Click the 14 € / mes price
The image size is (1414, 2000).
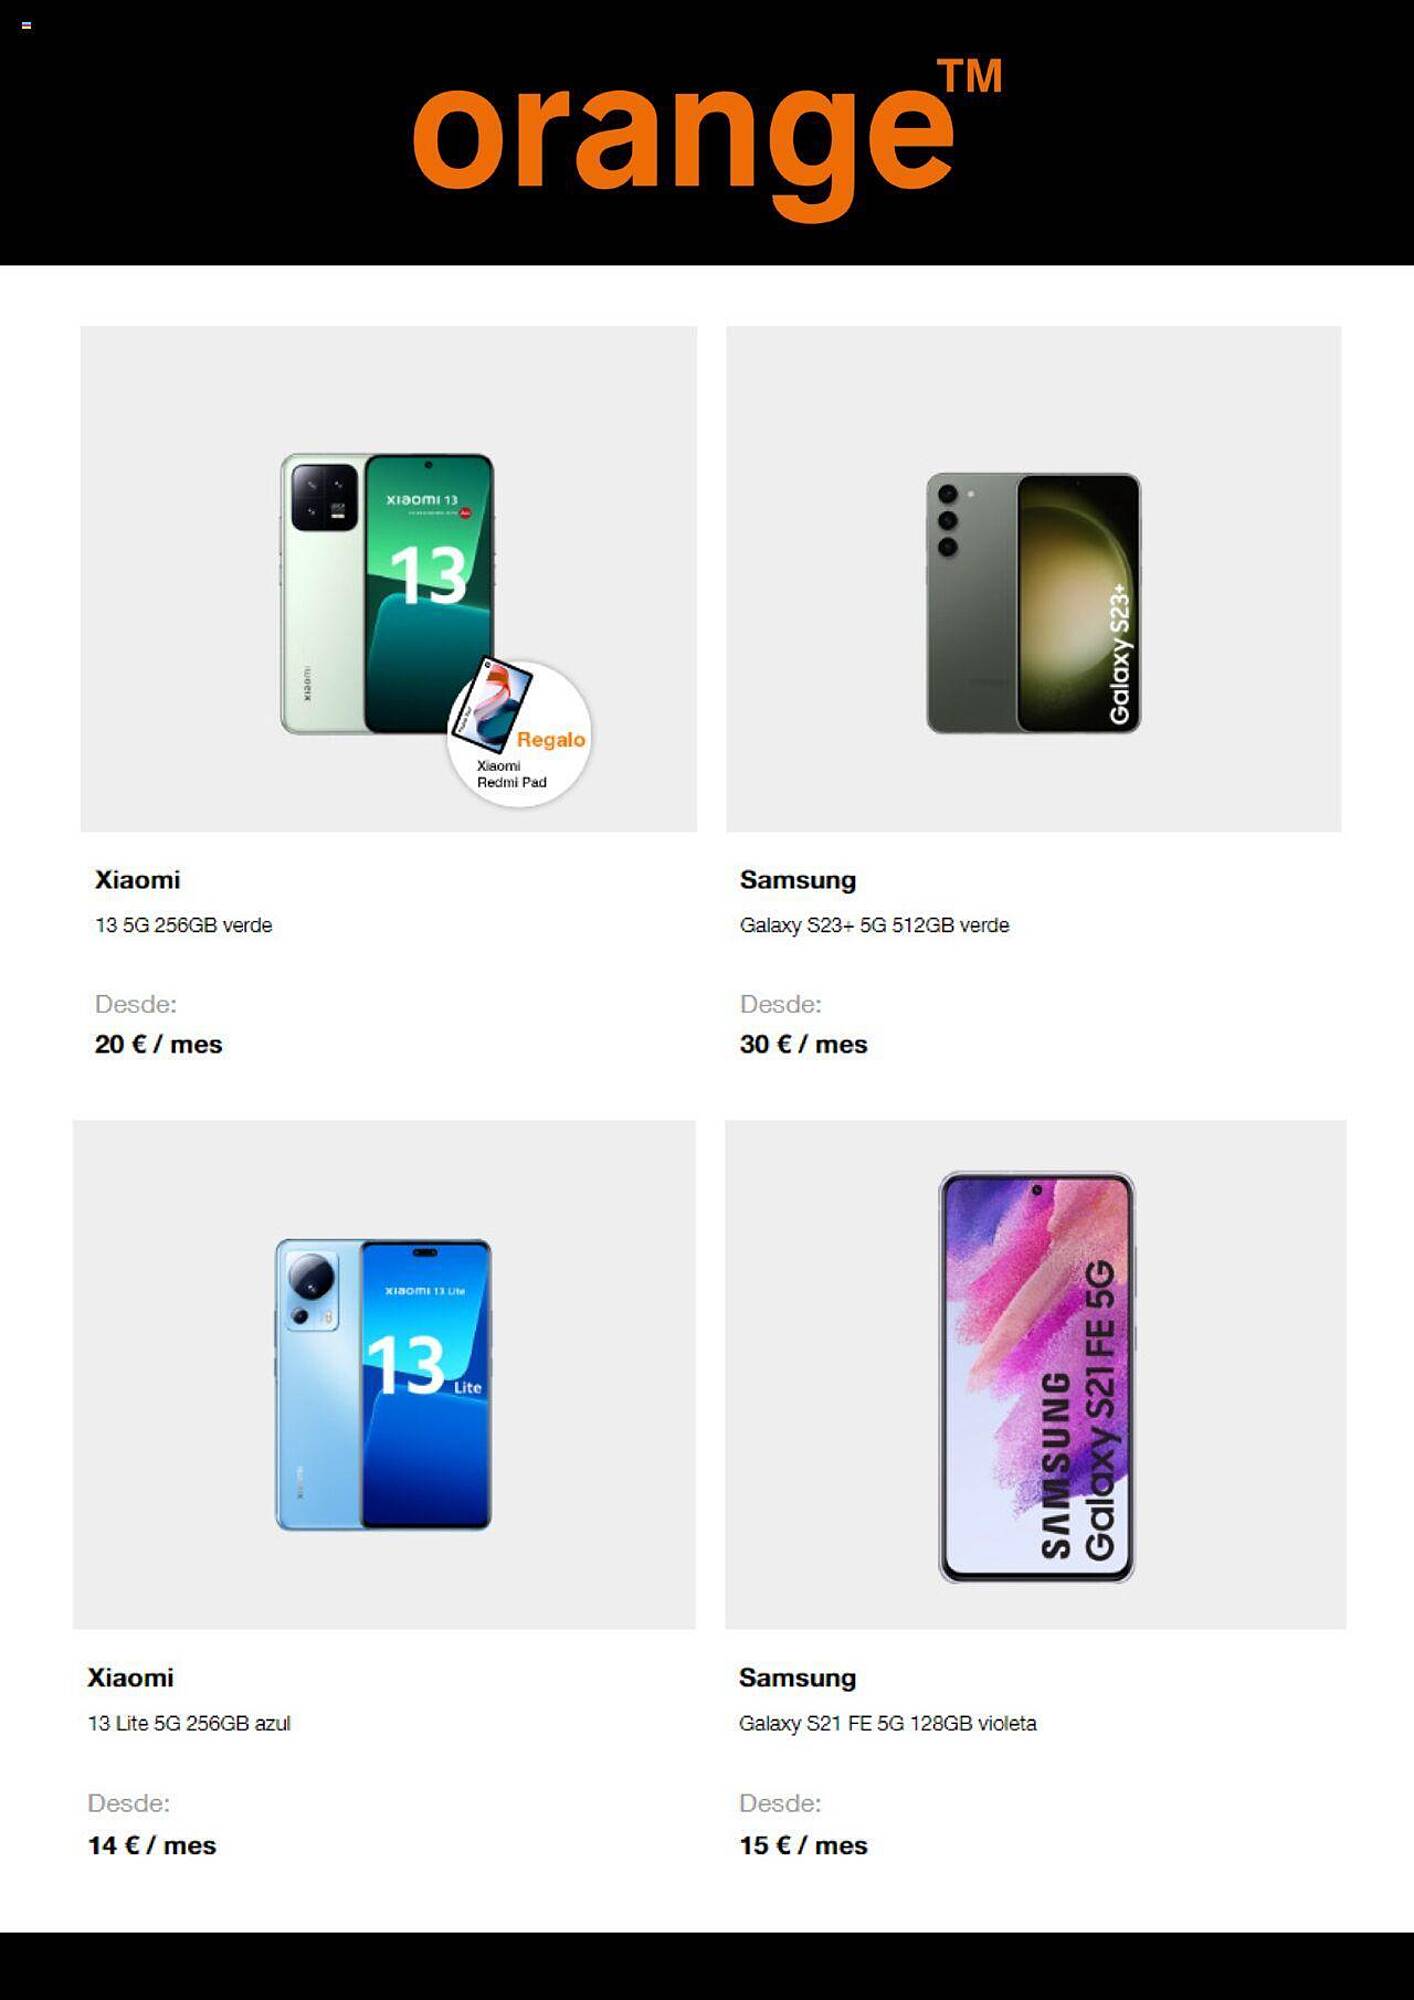click(152, 1845)
